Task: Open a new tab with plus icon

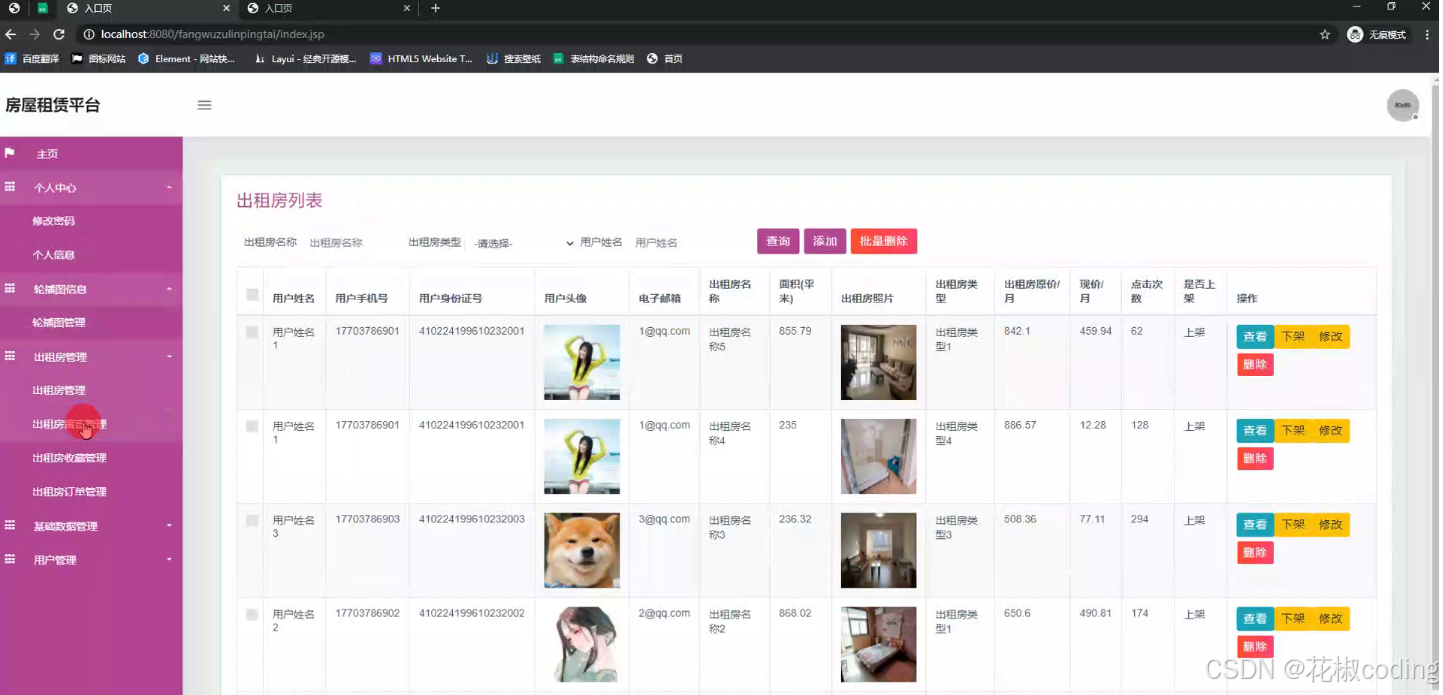Action: point(435,8)
